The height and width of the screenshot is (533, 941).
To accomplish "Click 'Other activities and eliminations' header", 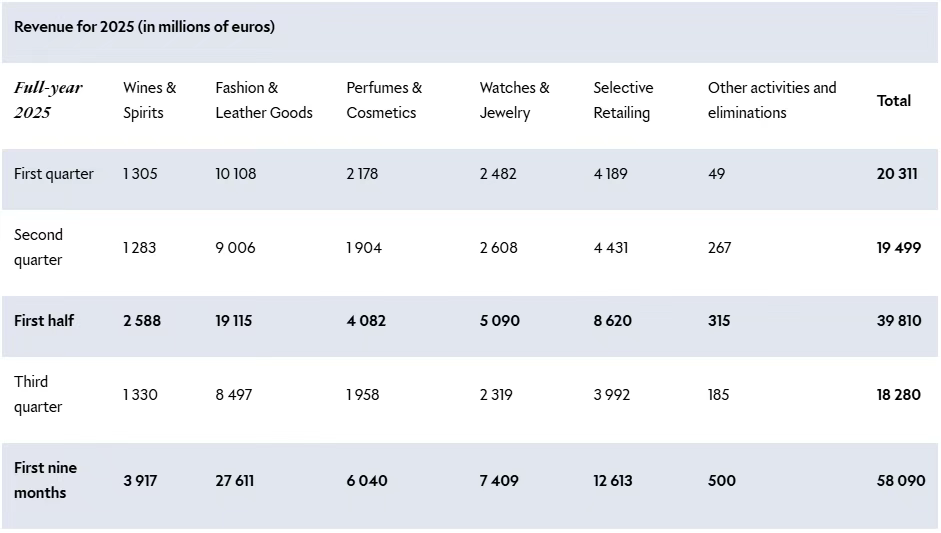I will [x=771, y=100].
